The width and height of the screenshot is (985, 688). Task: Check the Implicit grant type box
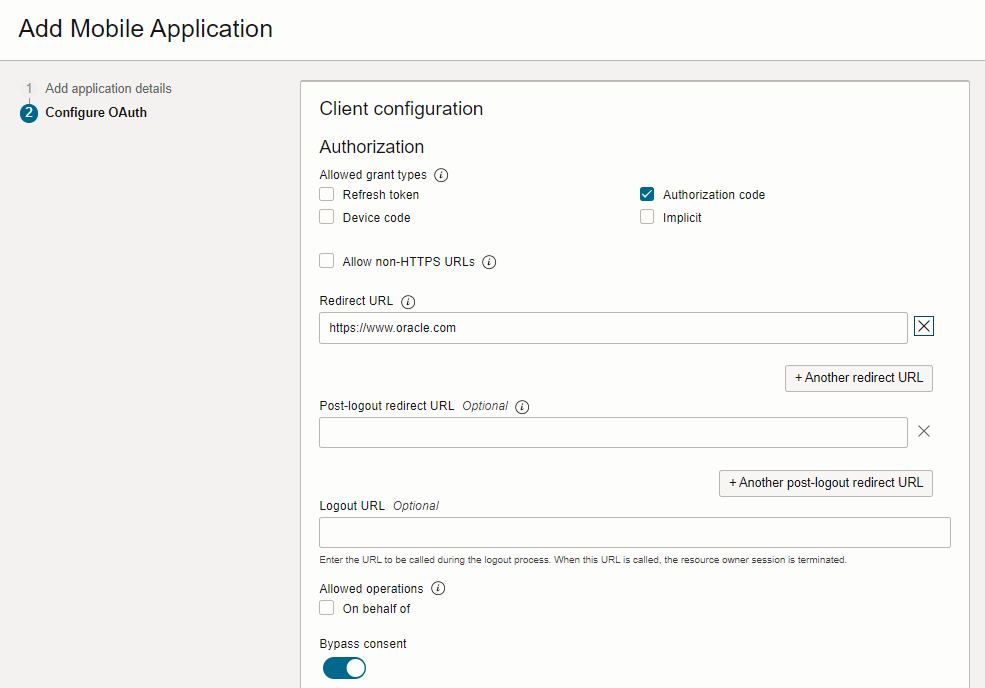pos(647,217)
